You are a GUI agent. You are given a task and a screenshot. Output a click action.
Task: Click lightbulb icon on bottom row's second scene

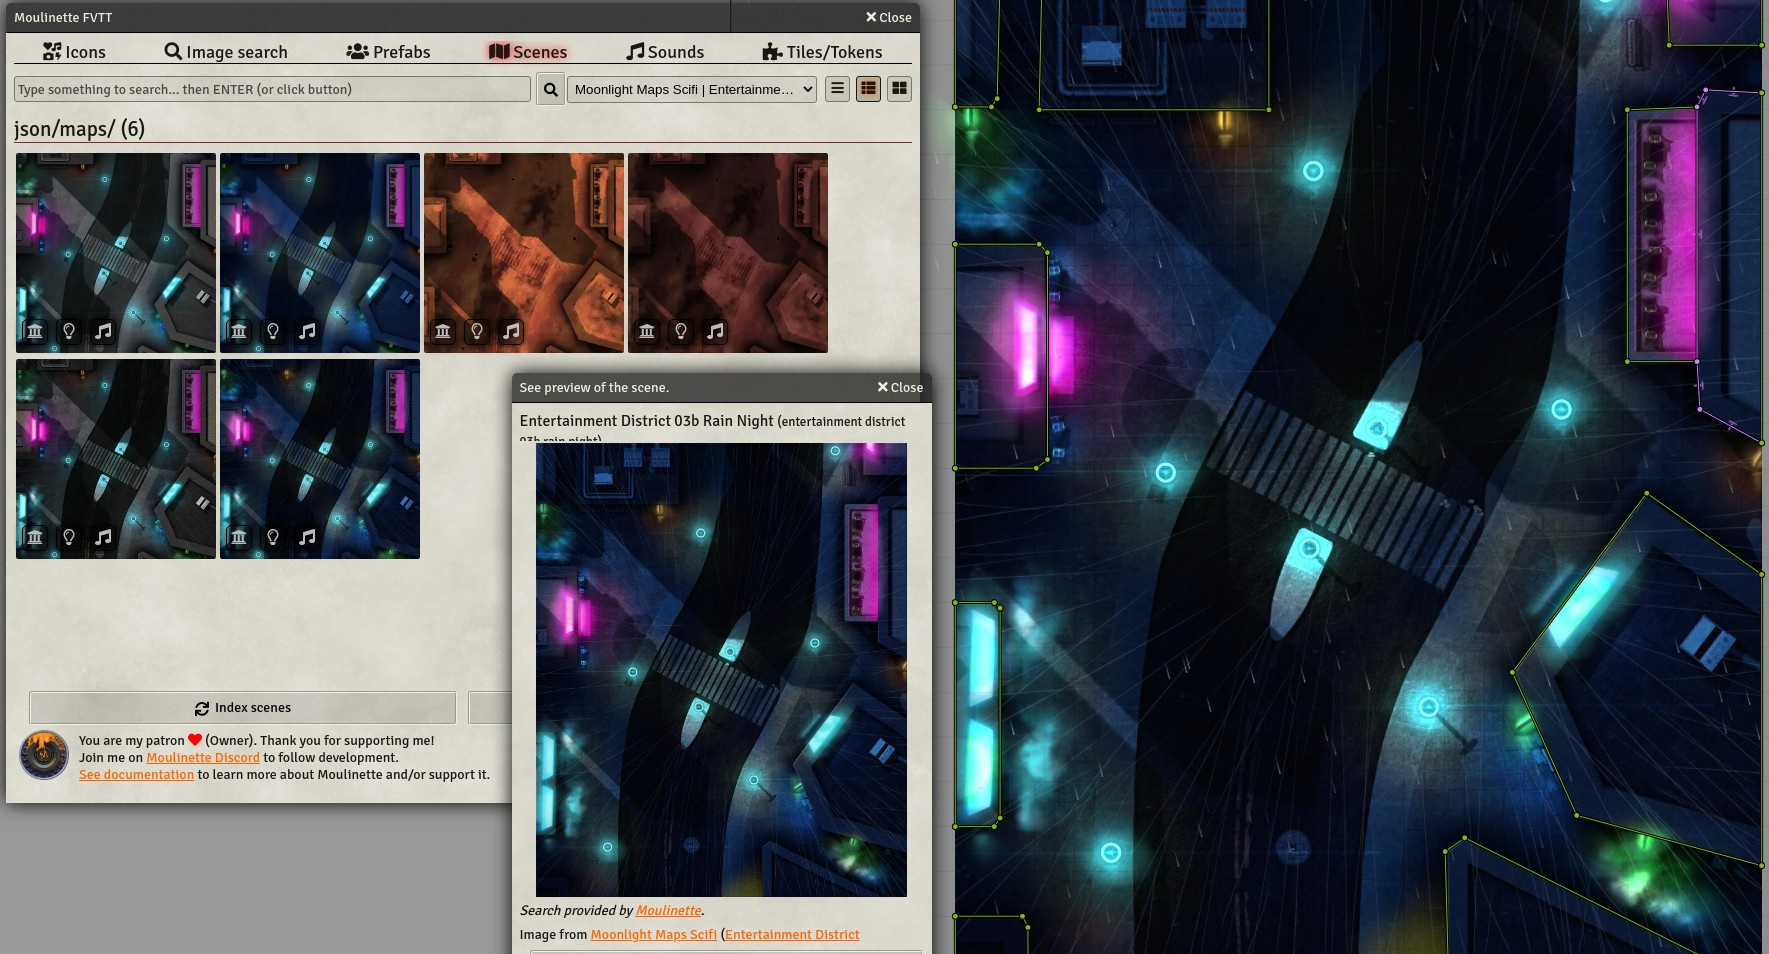(273, 537)
